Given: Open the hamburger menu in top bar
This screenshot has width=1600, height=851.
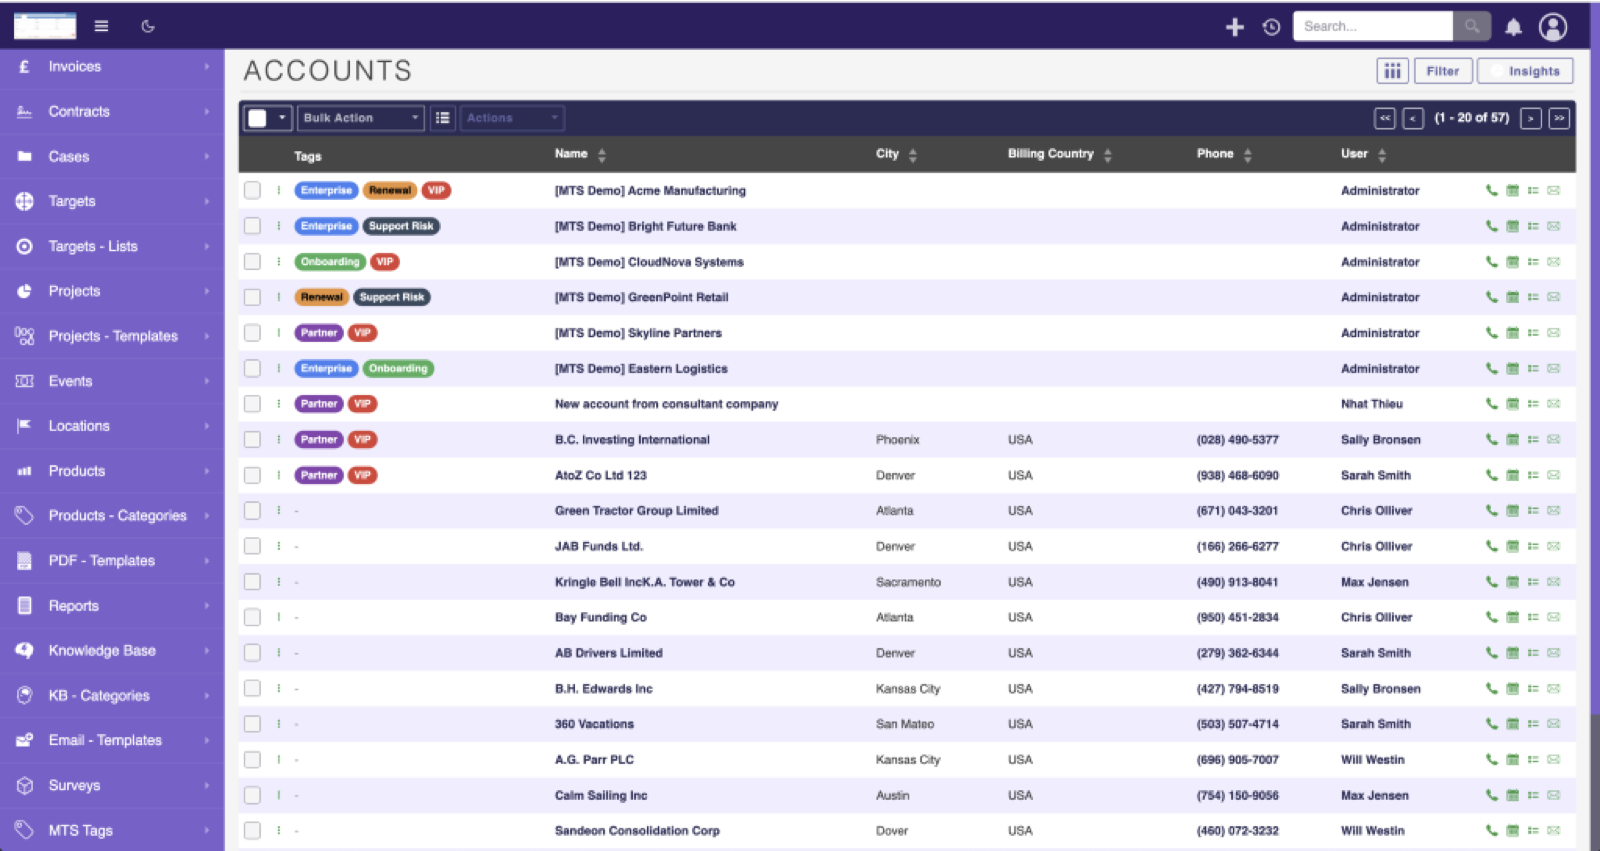Looking at the screenshot, I should point(101,26).
